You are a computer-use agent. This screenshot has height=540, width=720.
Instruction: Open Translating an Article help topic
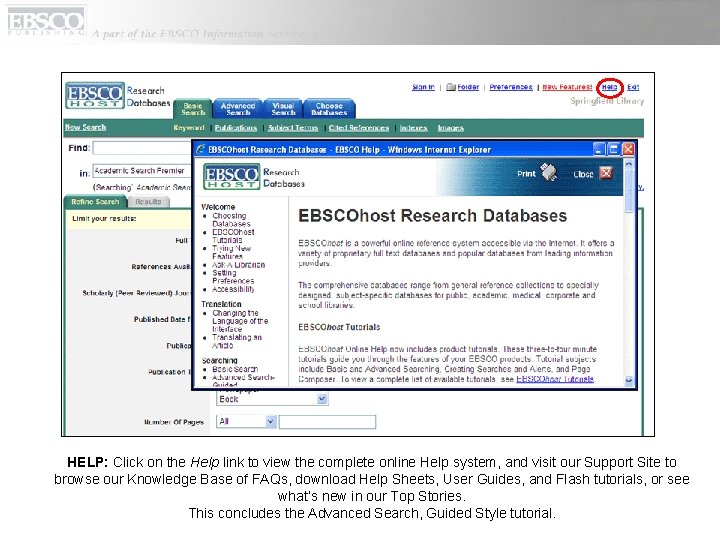click(x=237, y=341)
